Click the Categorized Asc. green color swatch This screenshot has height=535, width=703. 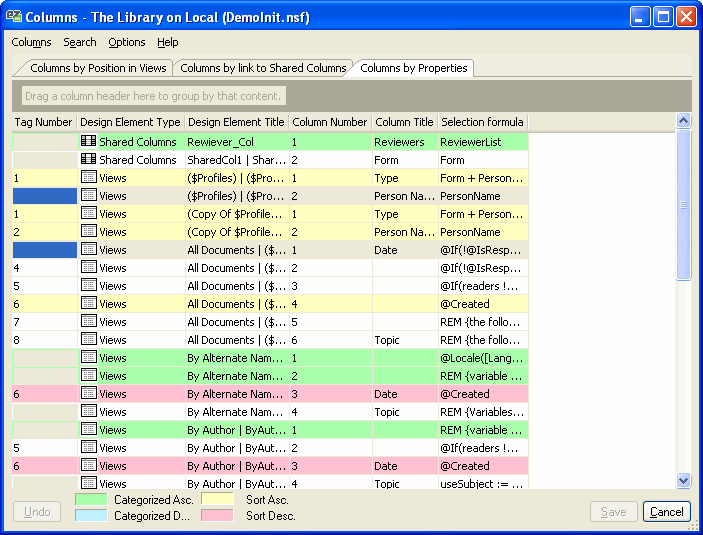click(90, 499)
